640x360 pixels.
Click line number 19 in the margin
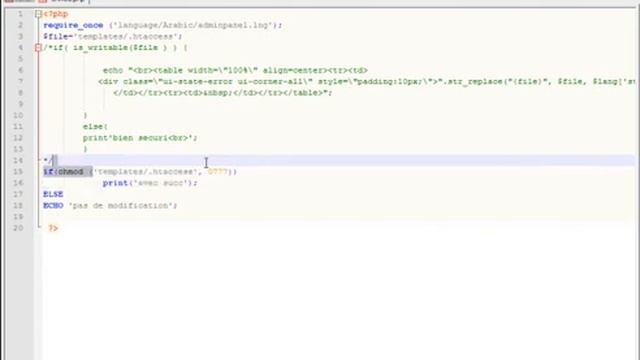[x=18, y=217]
